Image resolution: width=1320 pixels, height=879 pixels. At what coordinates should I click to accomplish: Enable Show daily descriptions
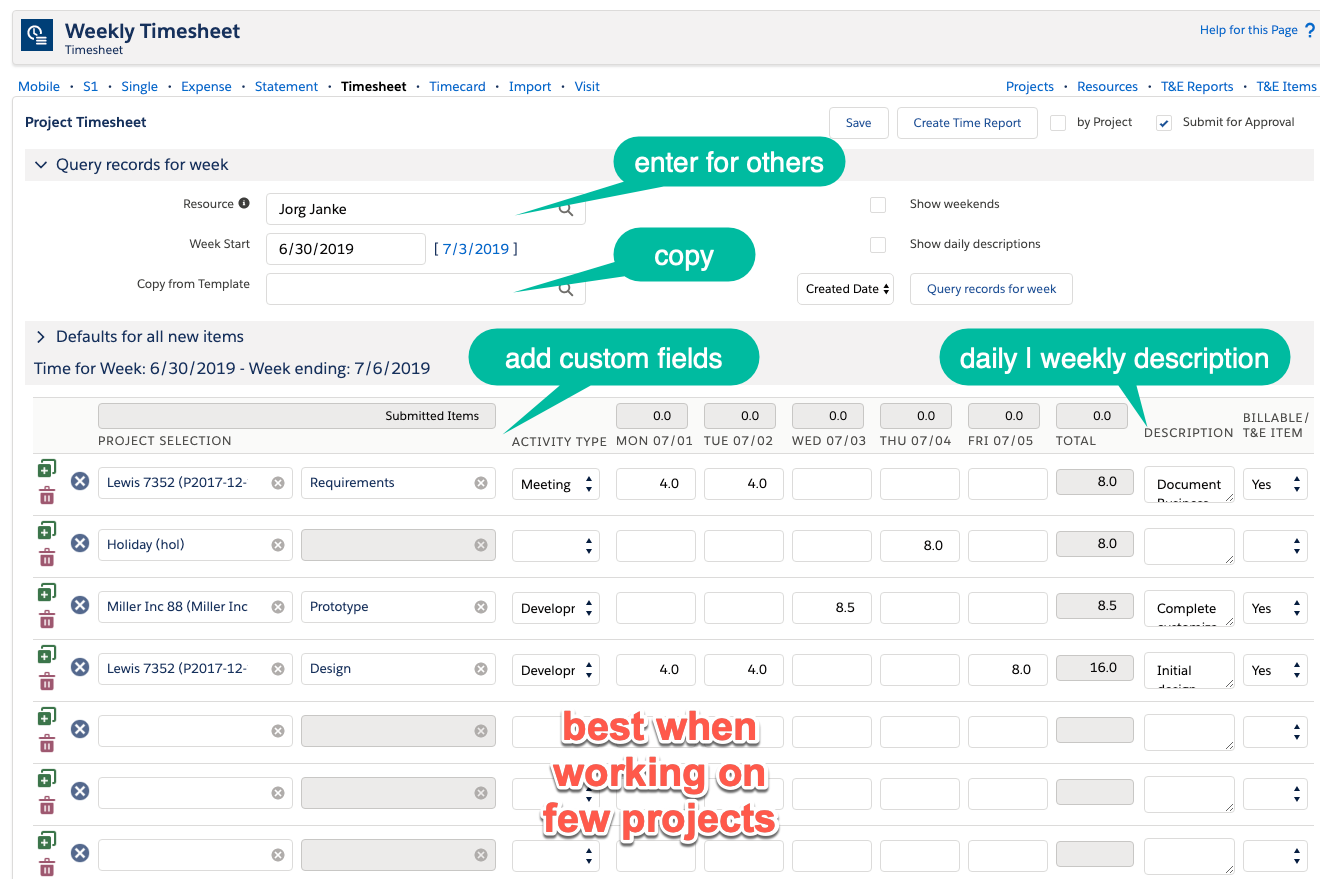(x=878, y=244)
